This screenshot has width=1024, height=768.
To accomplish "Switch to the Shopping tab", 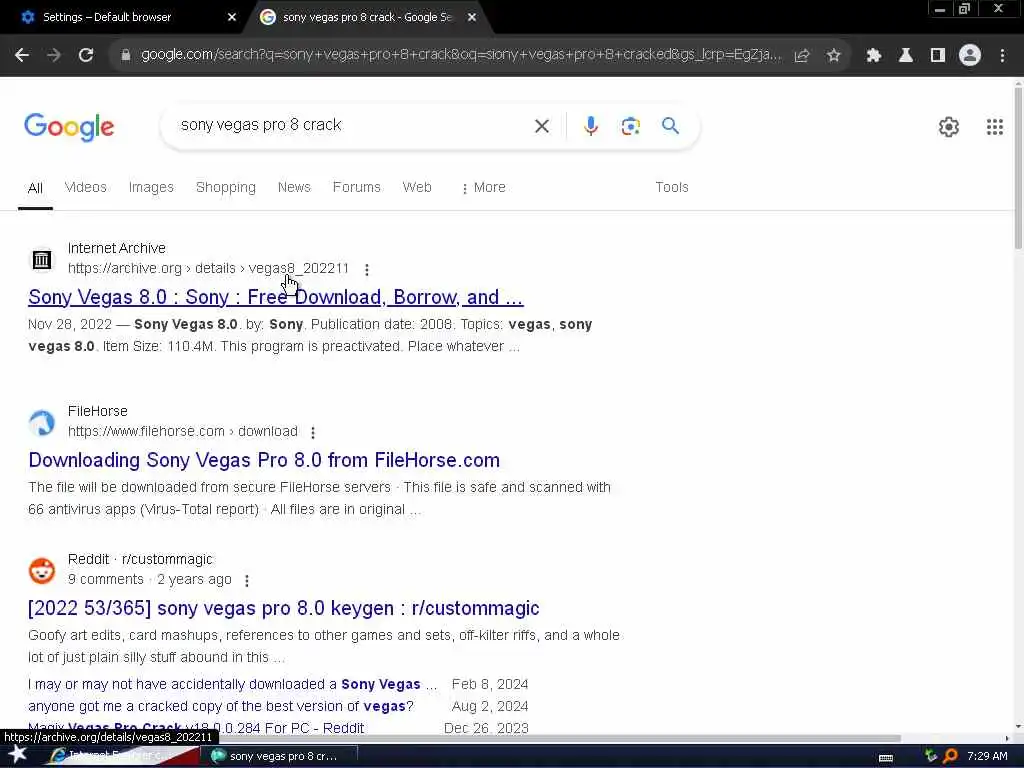I will point(226,187).
